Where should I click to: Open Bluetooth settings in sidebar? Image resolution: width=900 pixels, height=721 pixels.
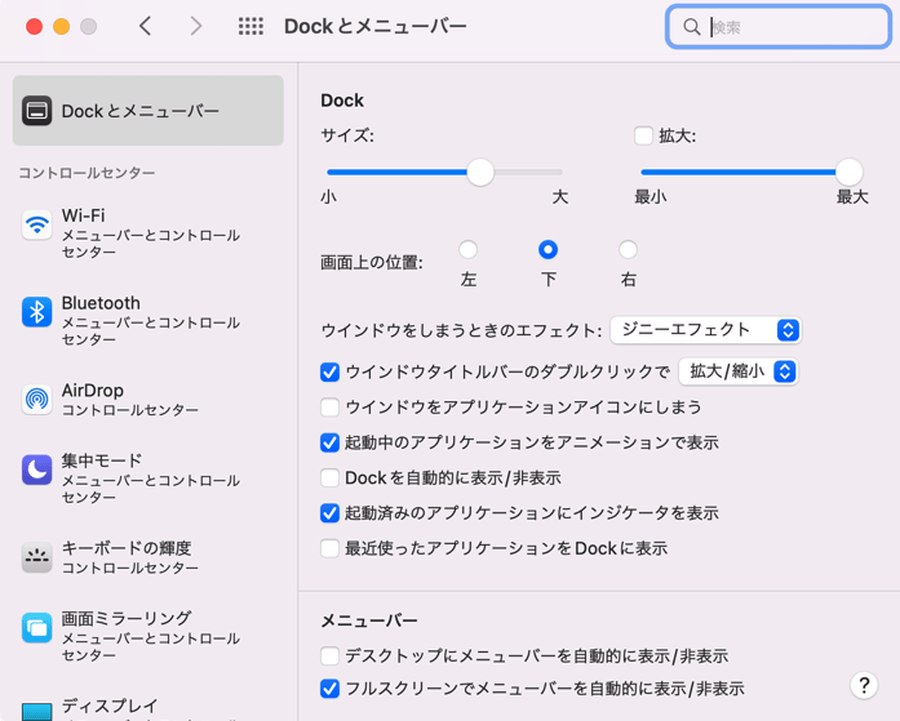coord(148,320)
